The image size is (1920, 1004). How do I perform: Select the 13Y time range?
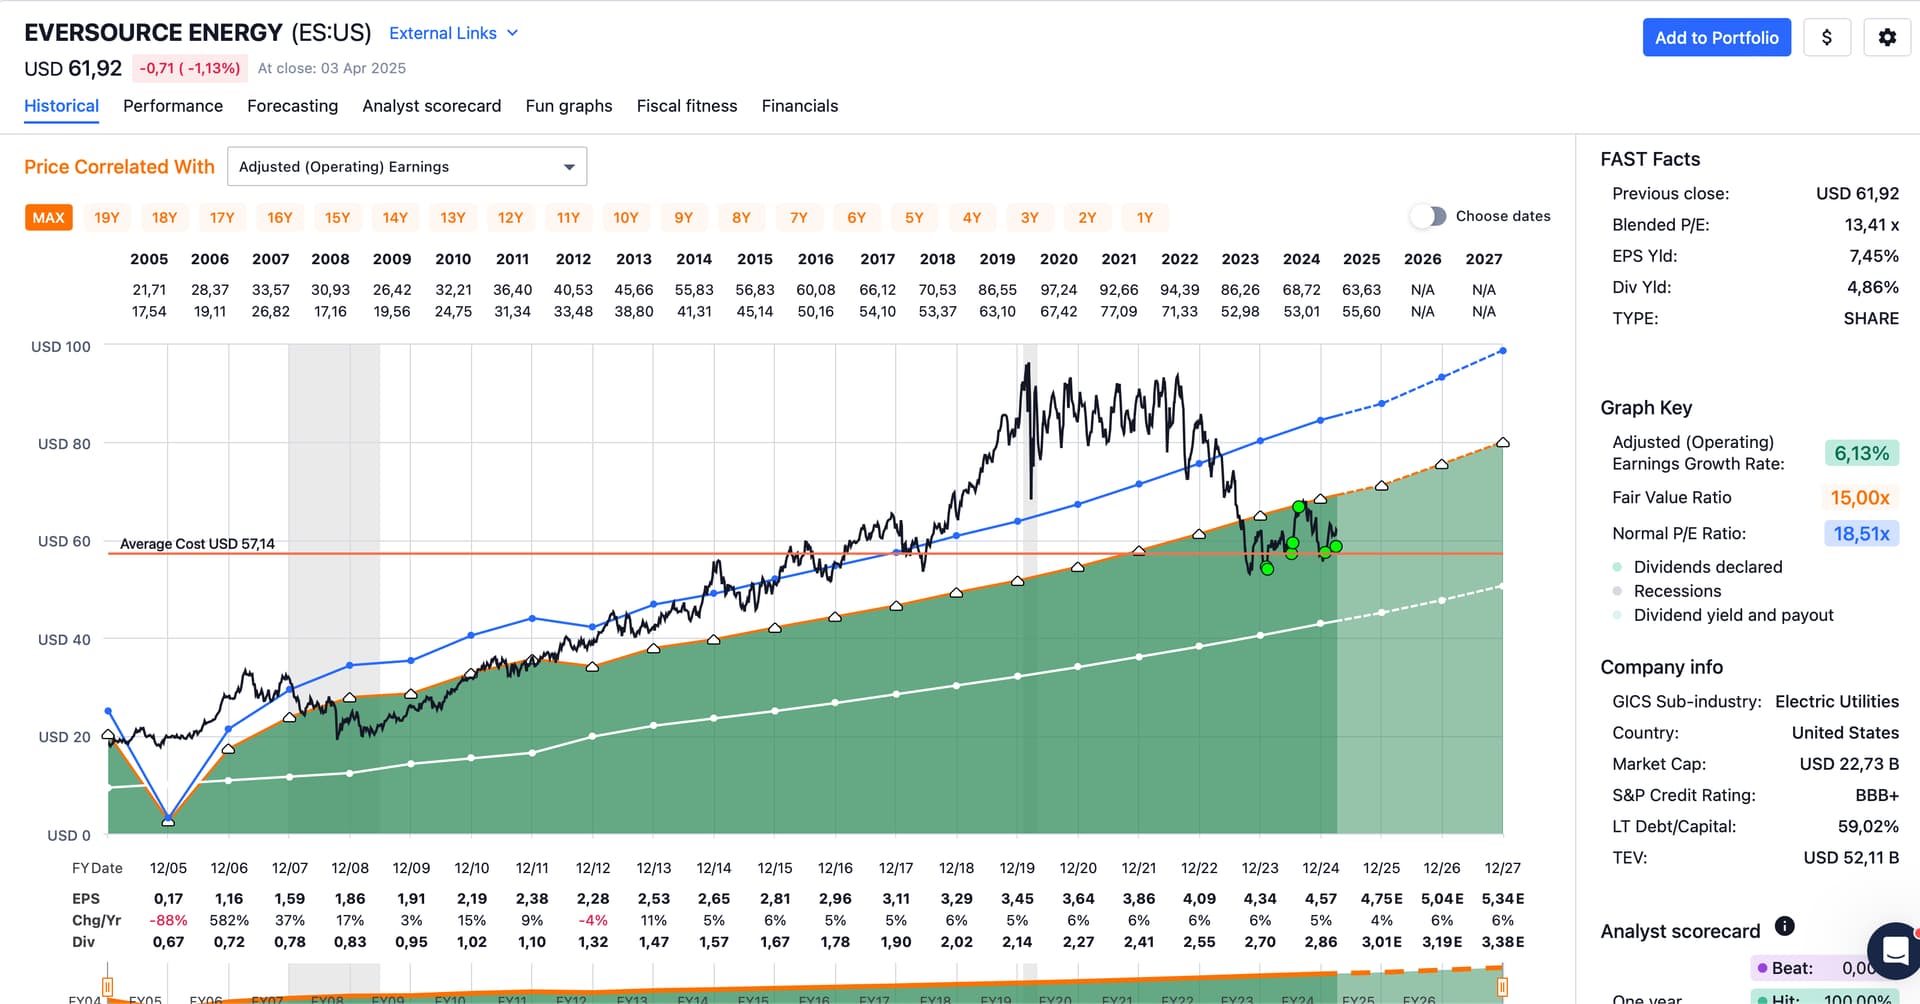[453, 218]
